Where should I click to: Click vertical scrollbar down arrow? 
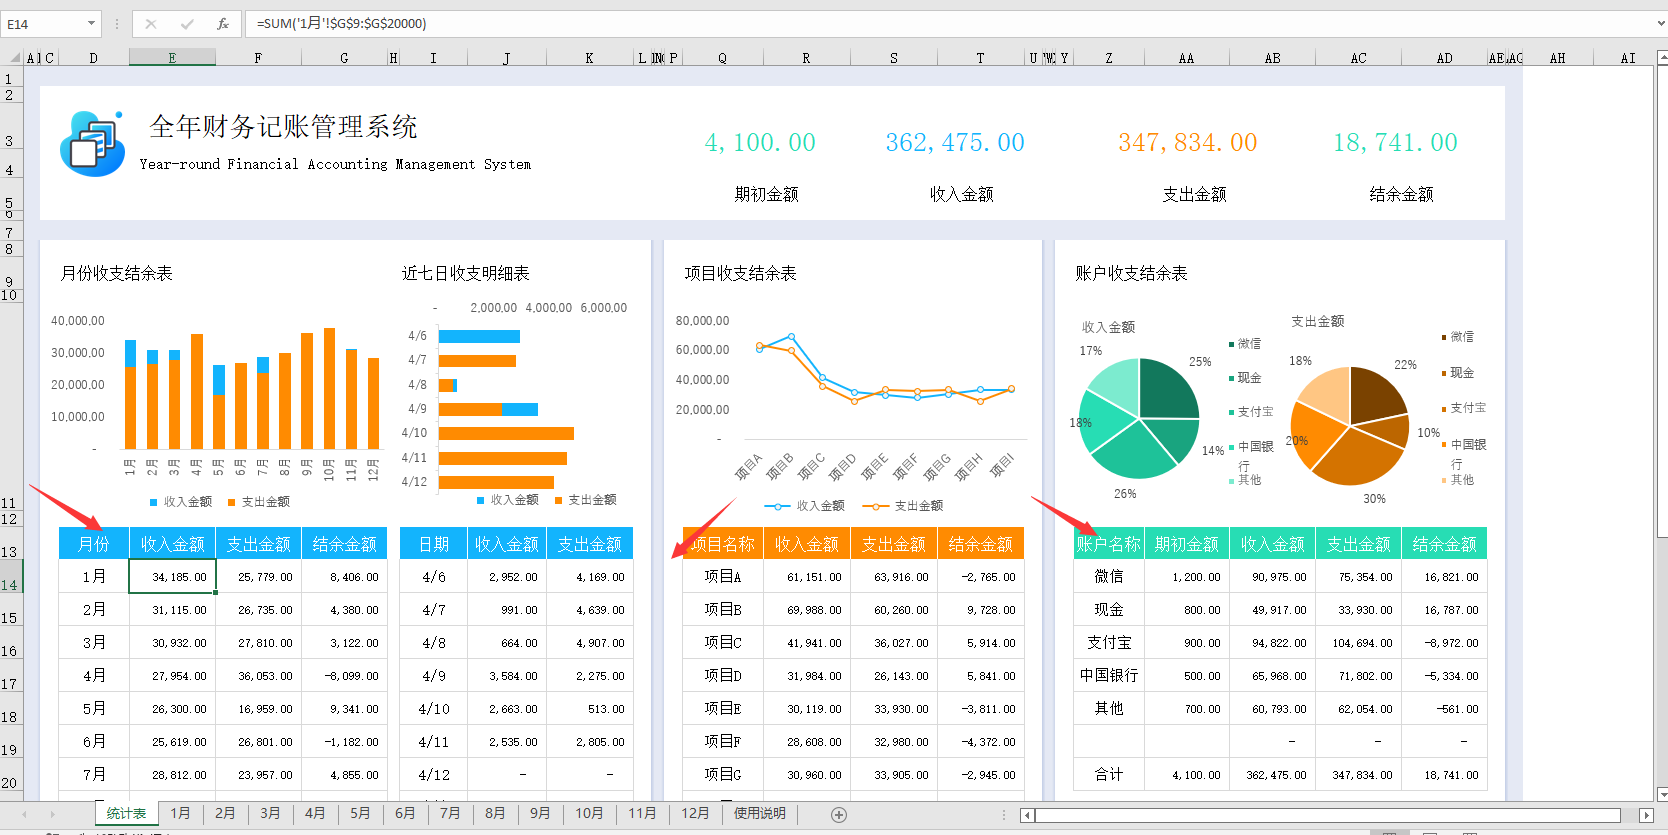[x=1662, y=794]
